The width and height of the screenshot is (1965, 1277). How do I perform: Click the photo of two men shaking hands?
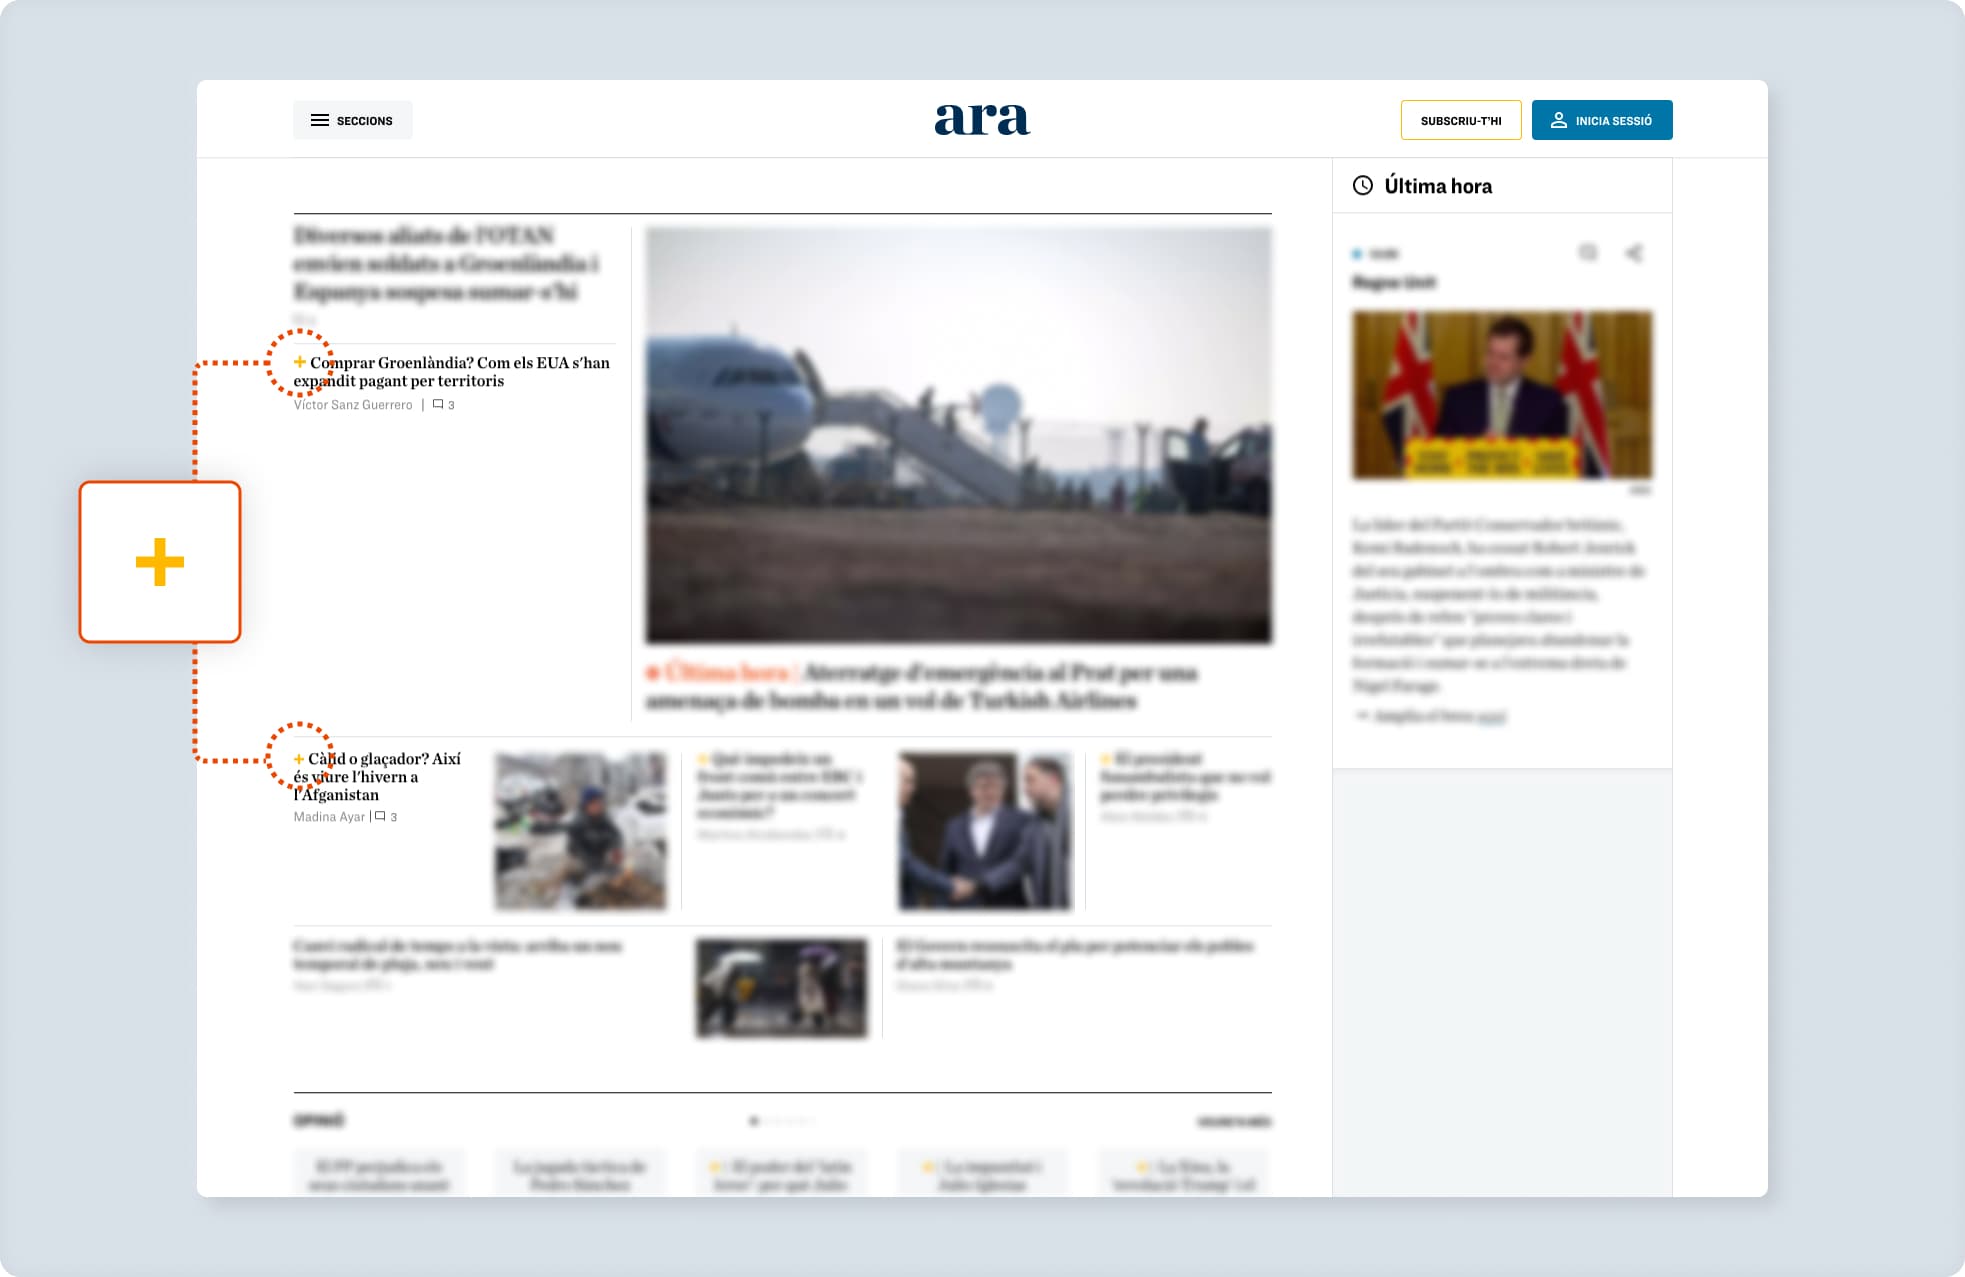click(x=984, y=831)
